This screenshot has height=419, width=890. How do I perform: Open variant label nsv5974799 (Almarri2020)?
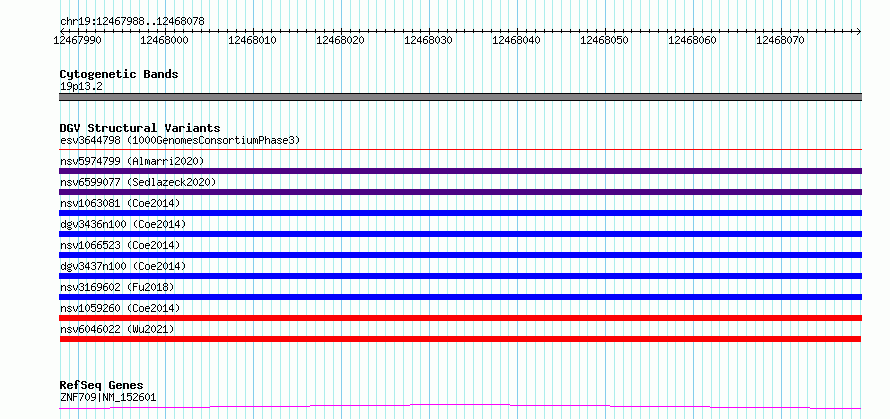132,161
